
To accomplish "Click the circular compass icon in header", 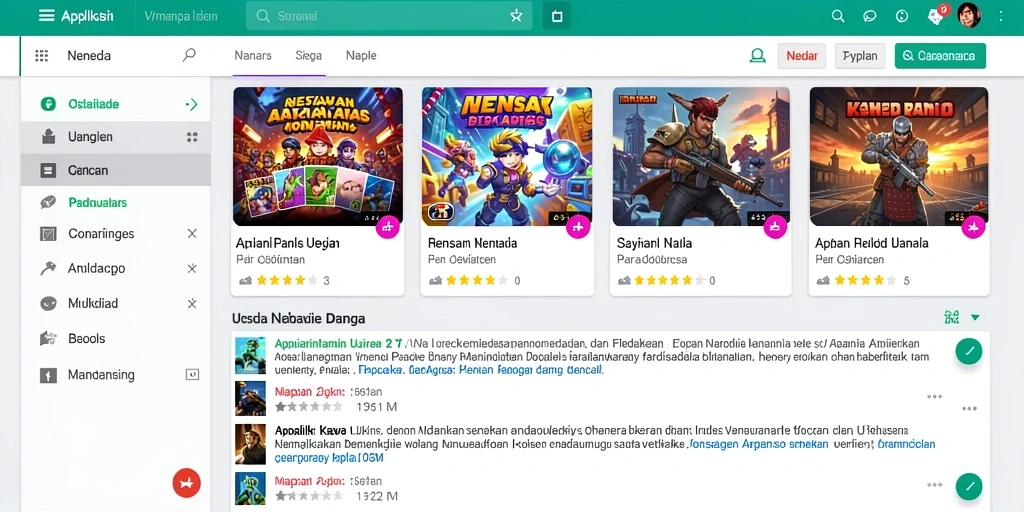I will pos(902,16).
